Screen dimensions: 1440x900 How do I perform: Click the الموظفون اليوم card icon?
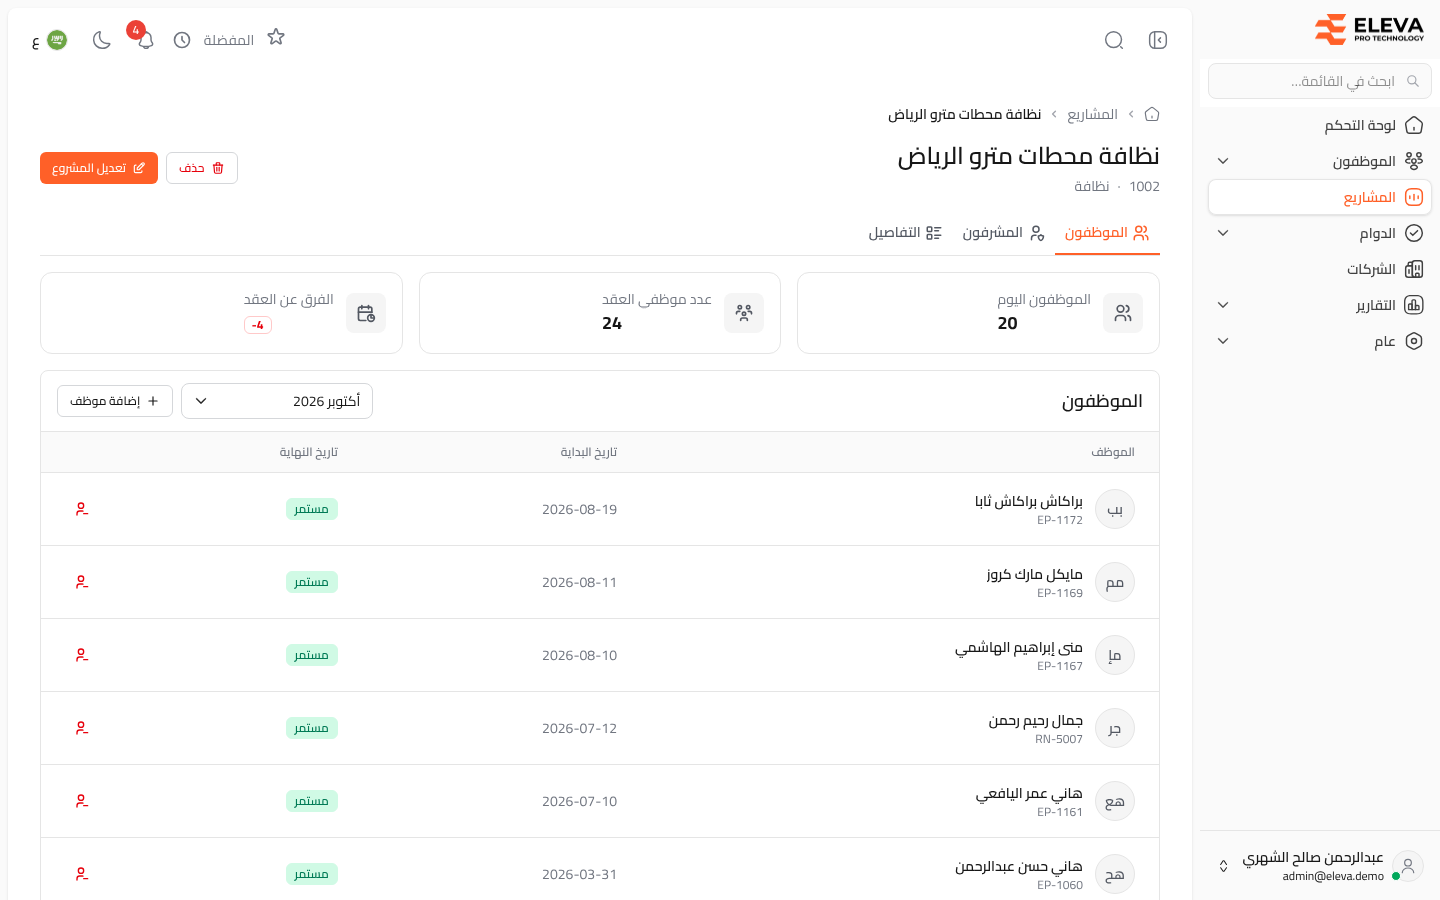[1123, 313]
